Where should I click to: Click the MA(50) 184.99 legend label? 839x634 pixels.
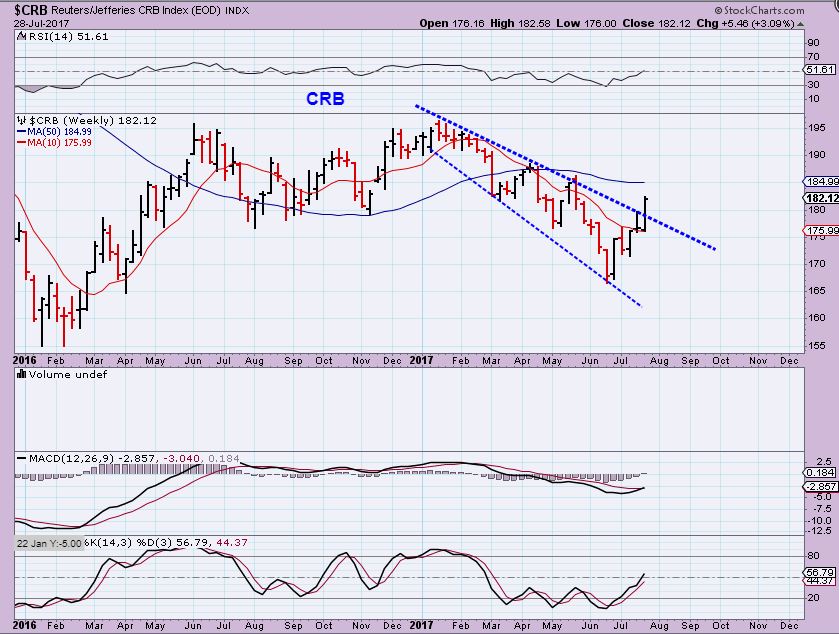59,132
